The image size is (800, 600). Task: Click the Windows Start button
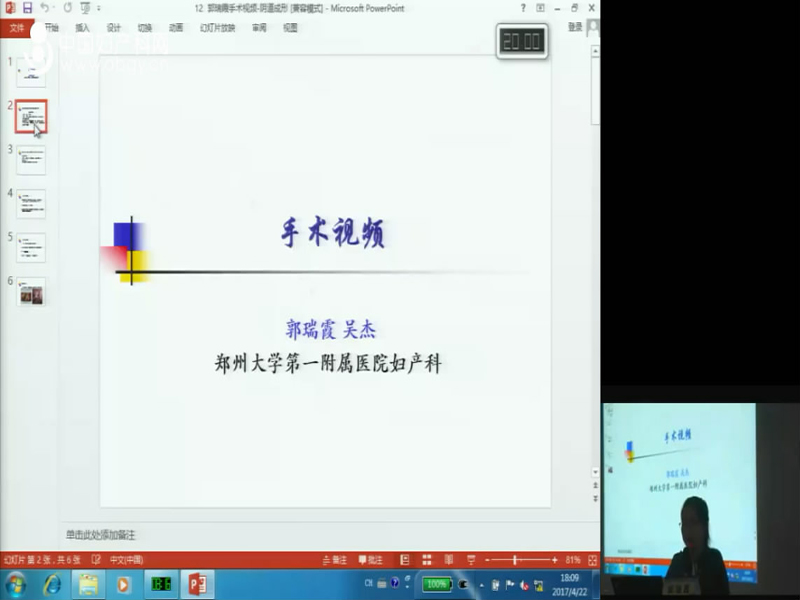[16, 584]
